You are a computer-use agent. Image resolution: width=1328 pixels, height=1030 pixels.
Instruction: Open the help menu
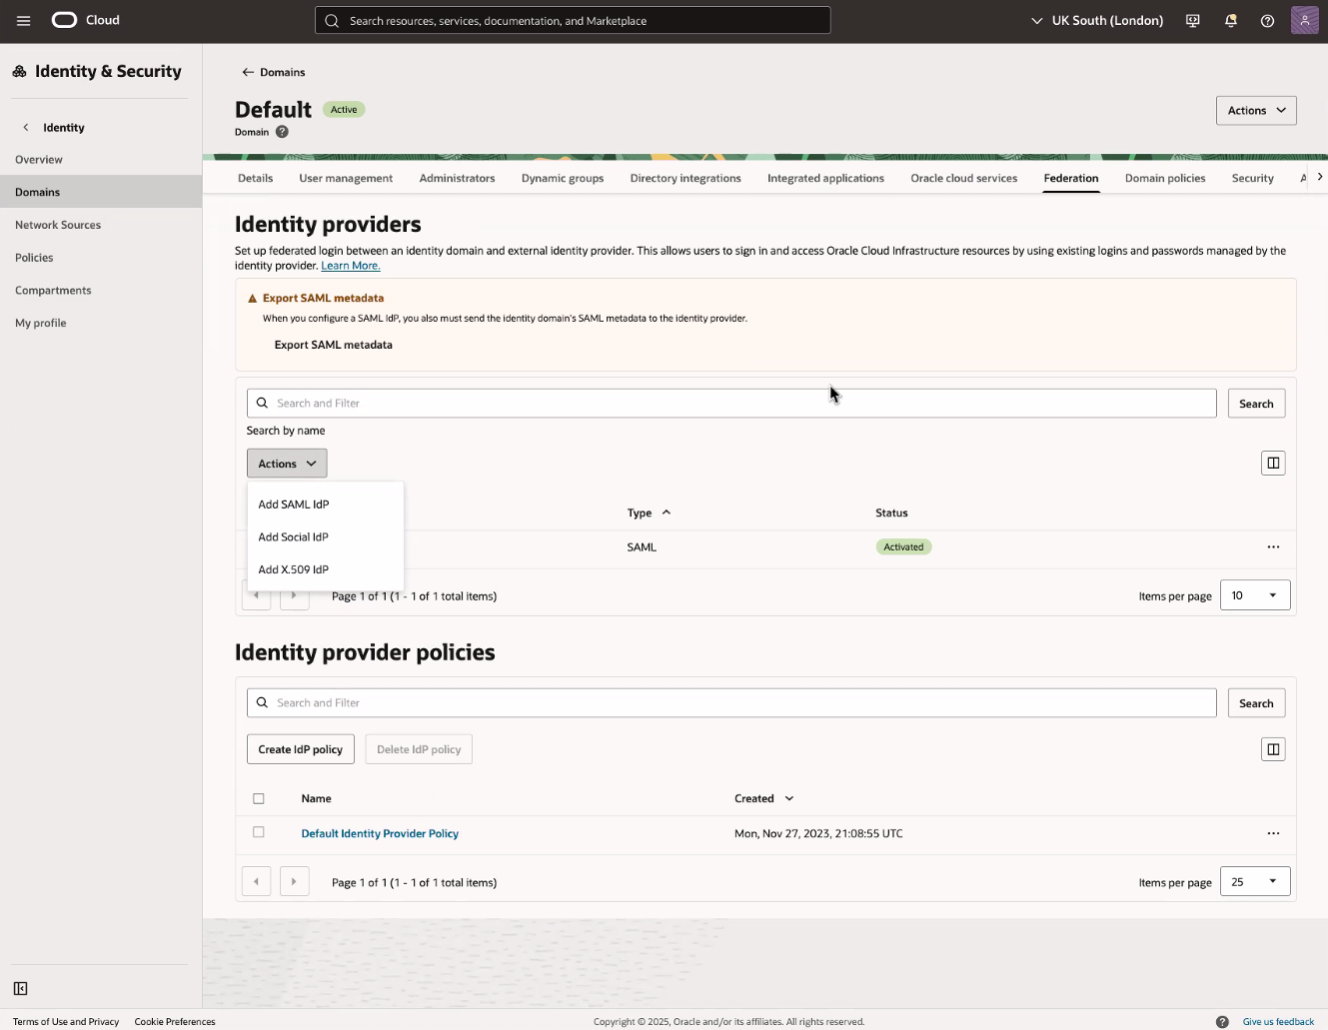pyautogui.click(x=1267, y=20)
